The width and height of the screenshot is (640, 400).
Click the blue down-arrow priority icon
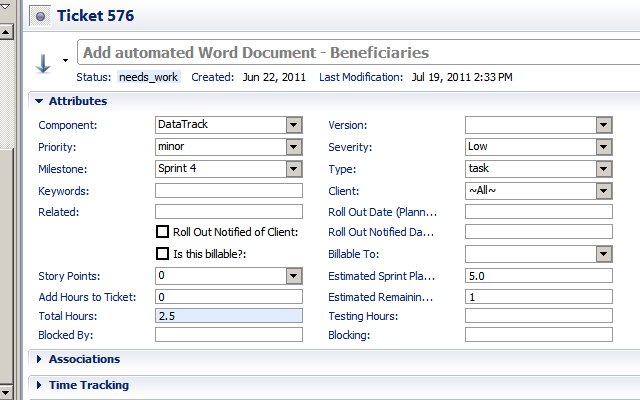pos(43,63)
